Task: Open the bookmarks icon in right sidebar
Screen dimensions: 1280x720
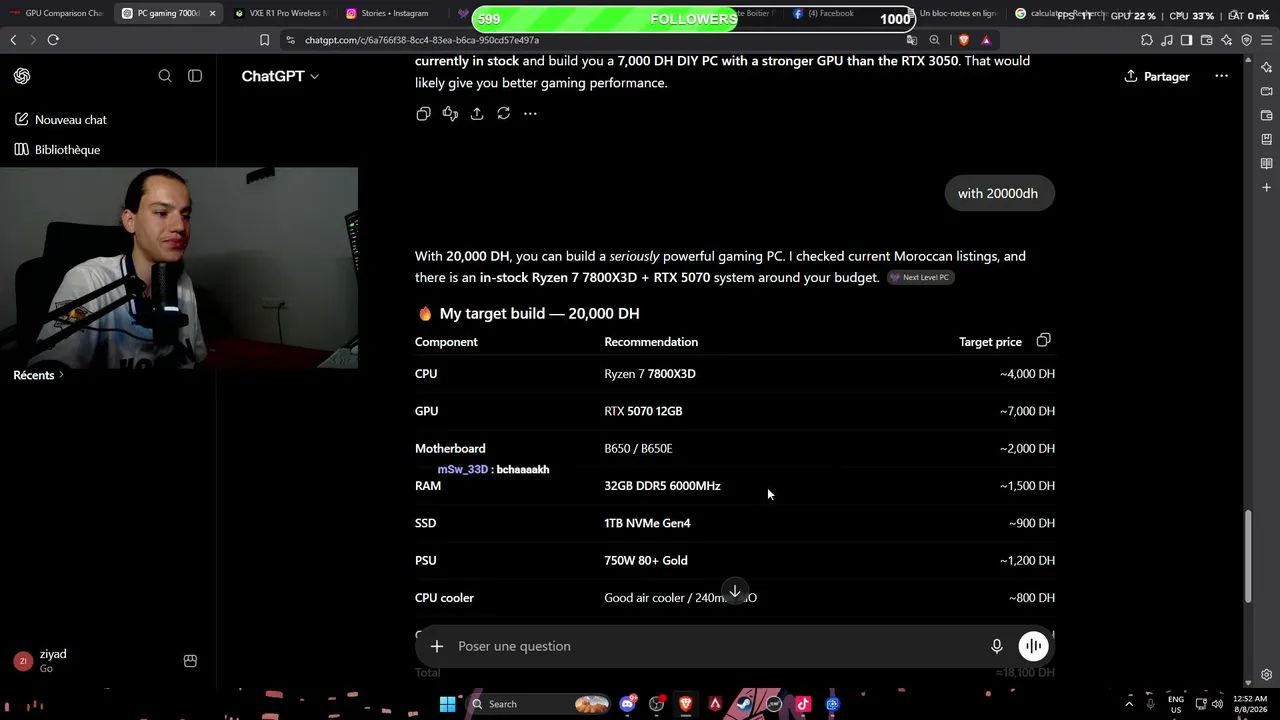Action: point(1266,139)
